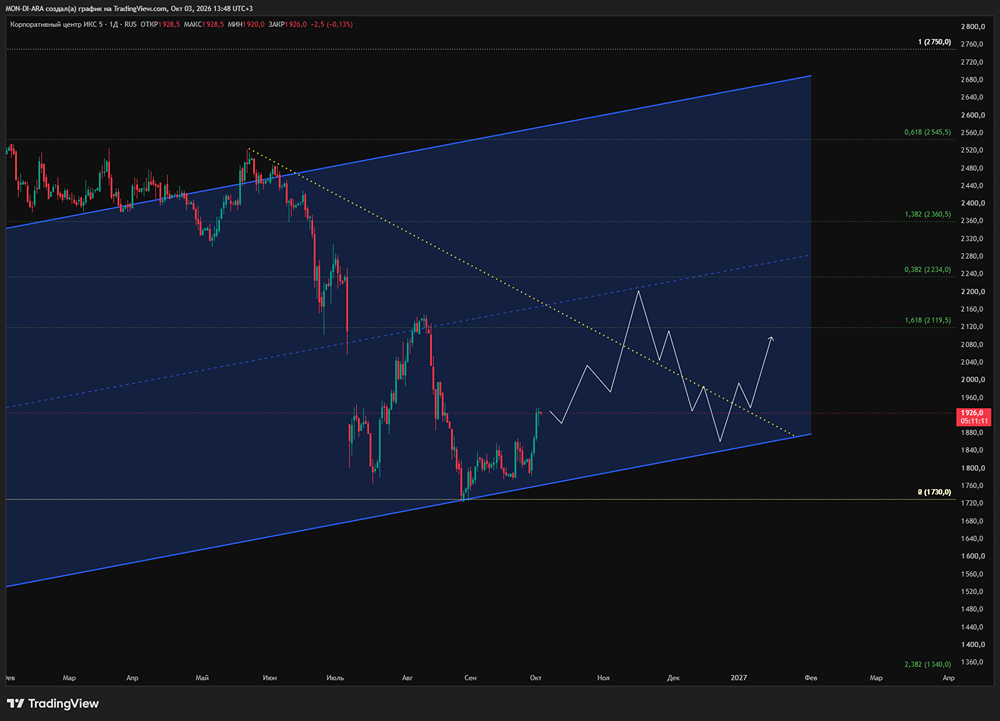This screenshot has height=721, width=1000.
Task: Click 'Май' on the time axis
Action: click(x=202, y=678)
